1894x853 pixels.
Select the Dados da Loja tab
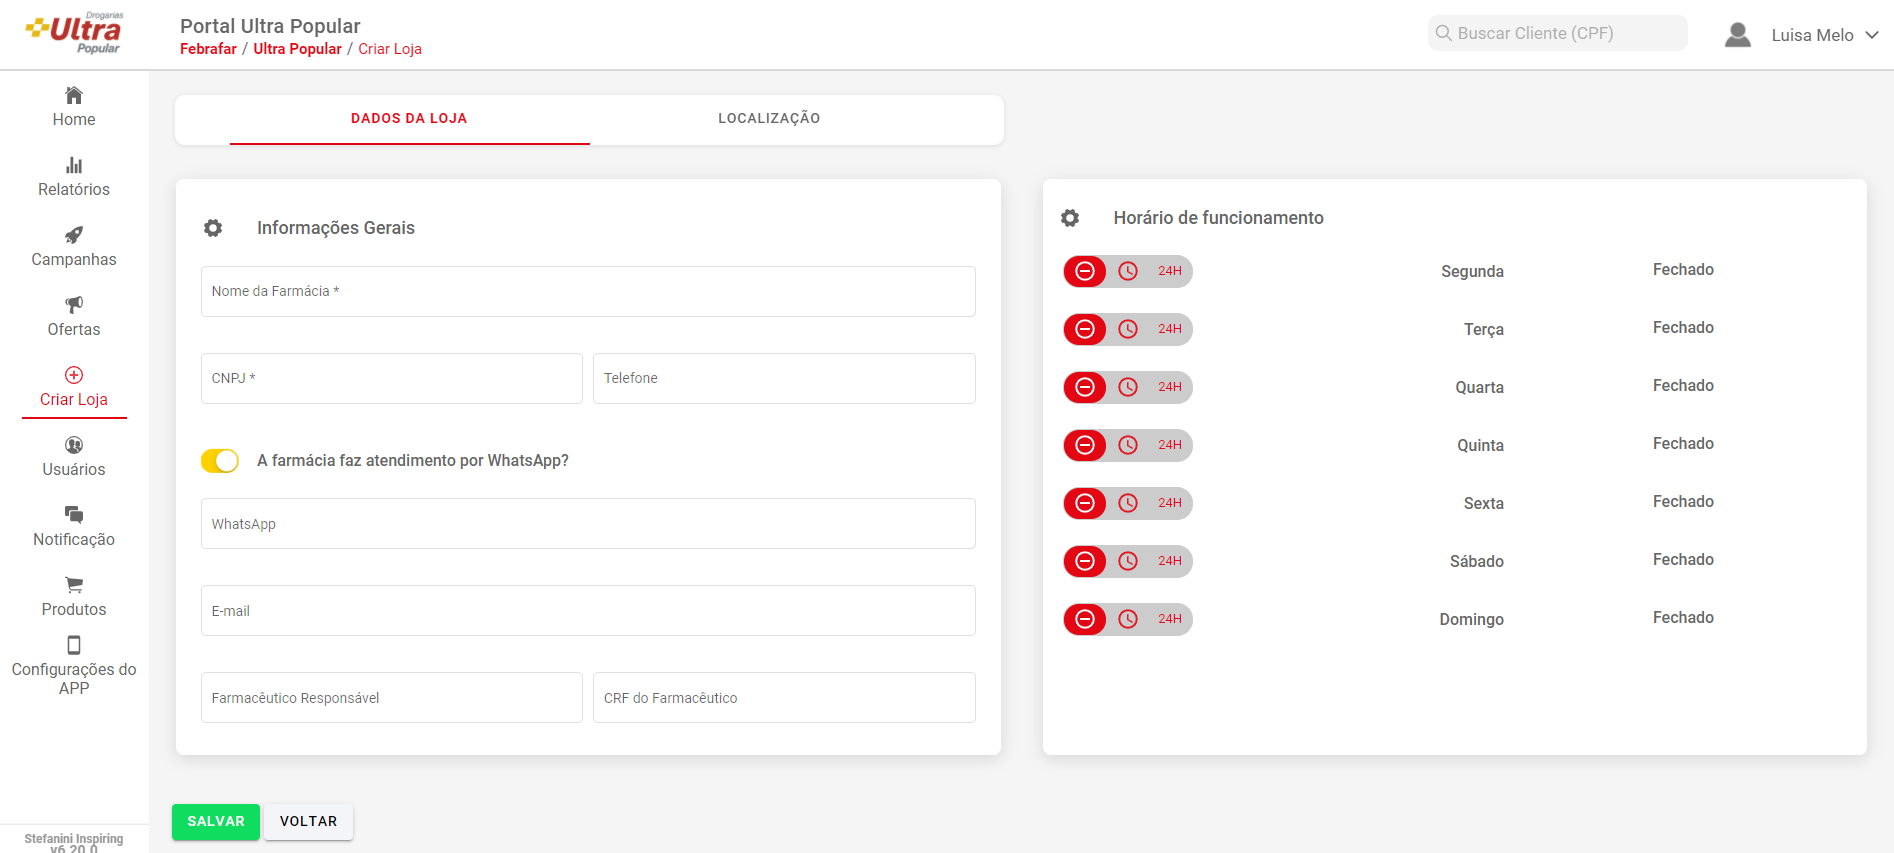click(409, 119)
